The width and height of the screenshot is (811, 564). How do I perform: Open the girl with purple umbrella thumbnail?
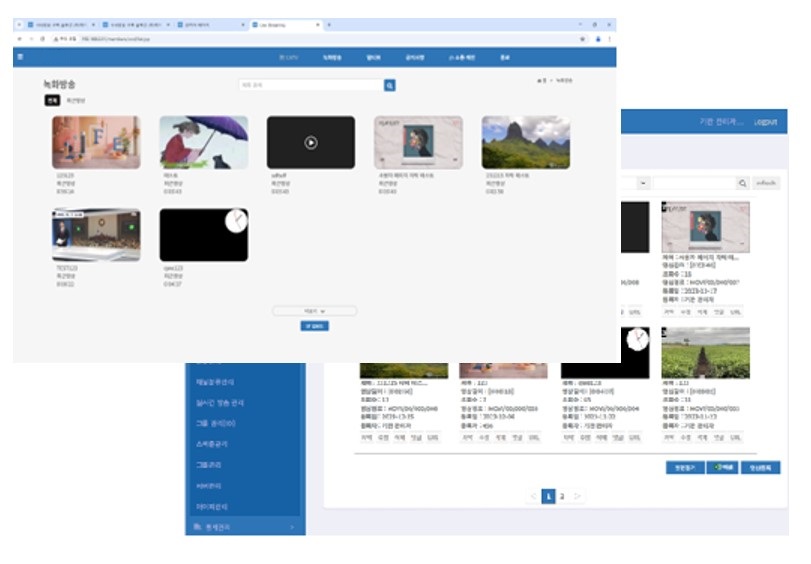[x=204, y=142]
